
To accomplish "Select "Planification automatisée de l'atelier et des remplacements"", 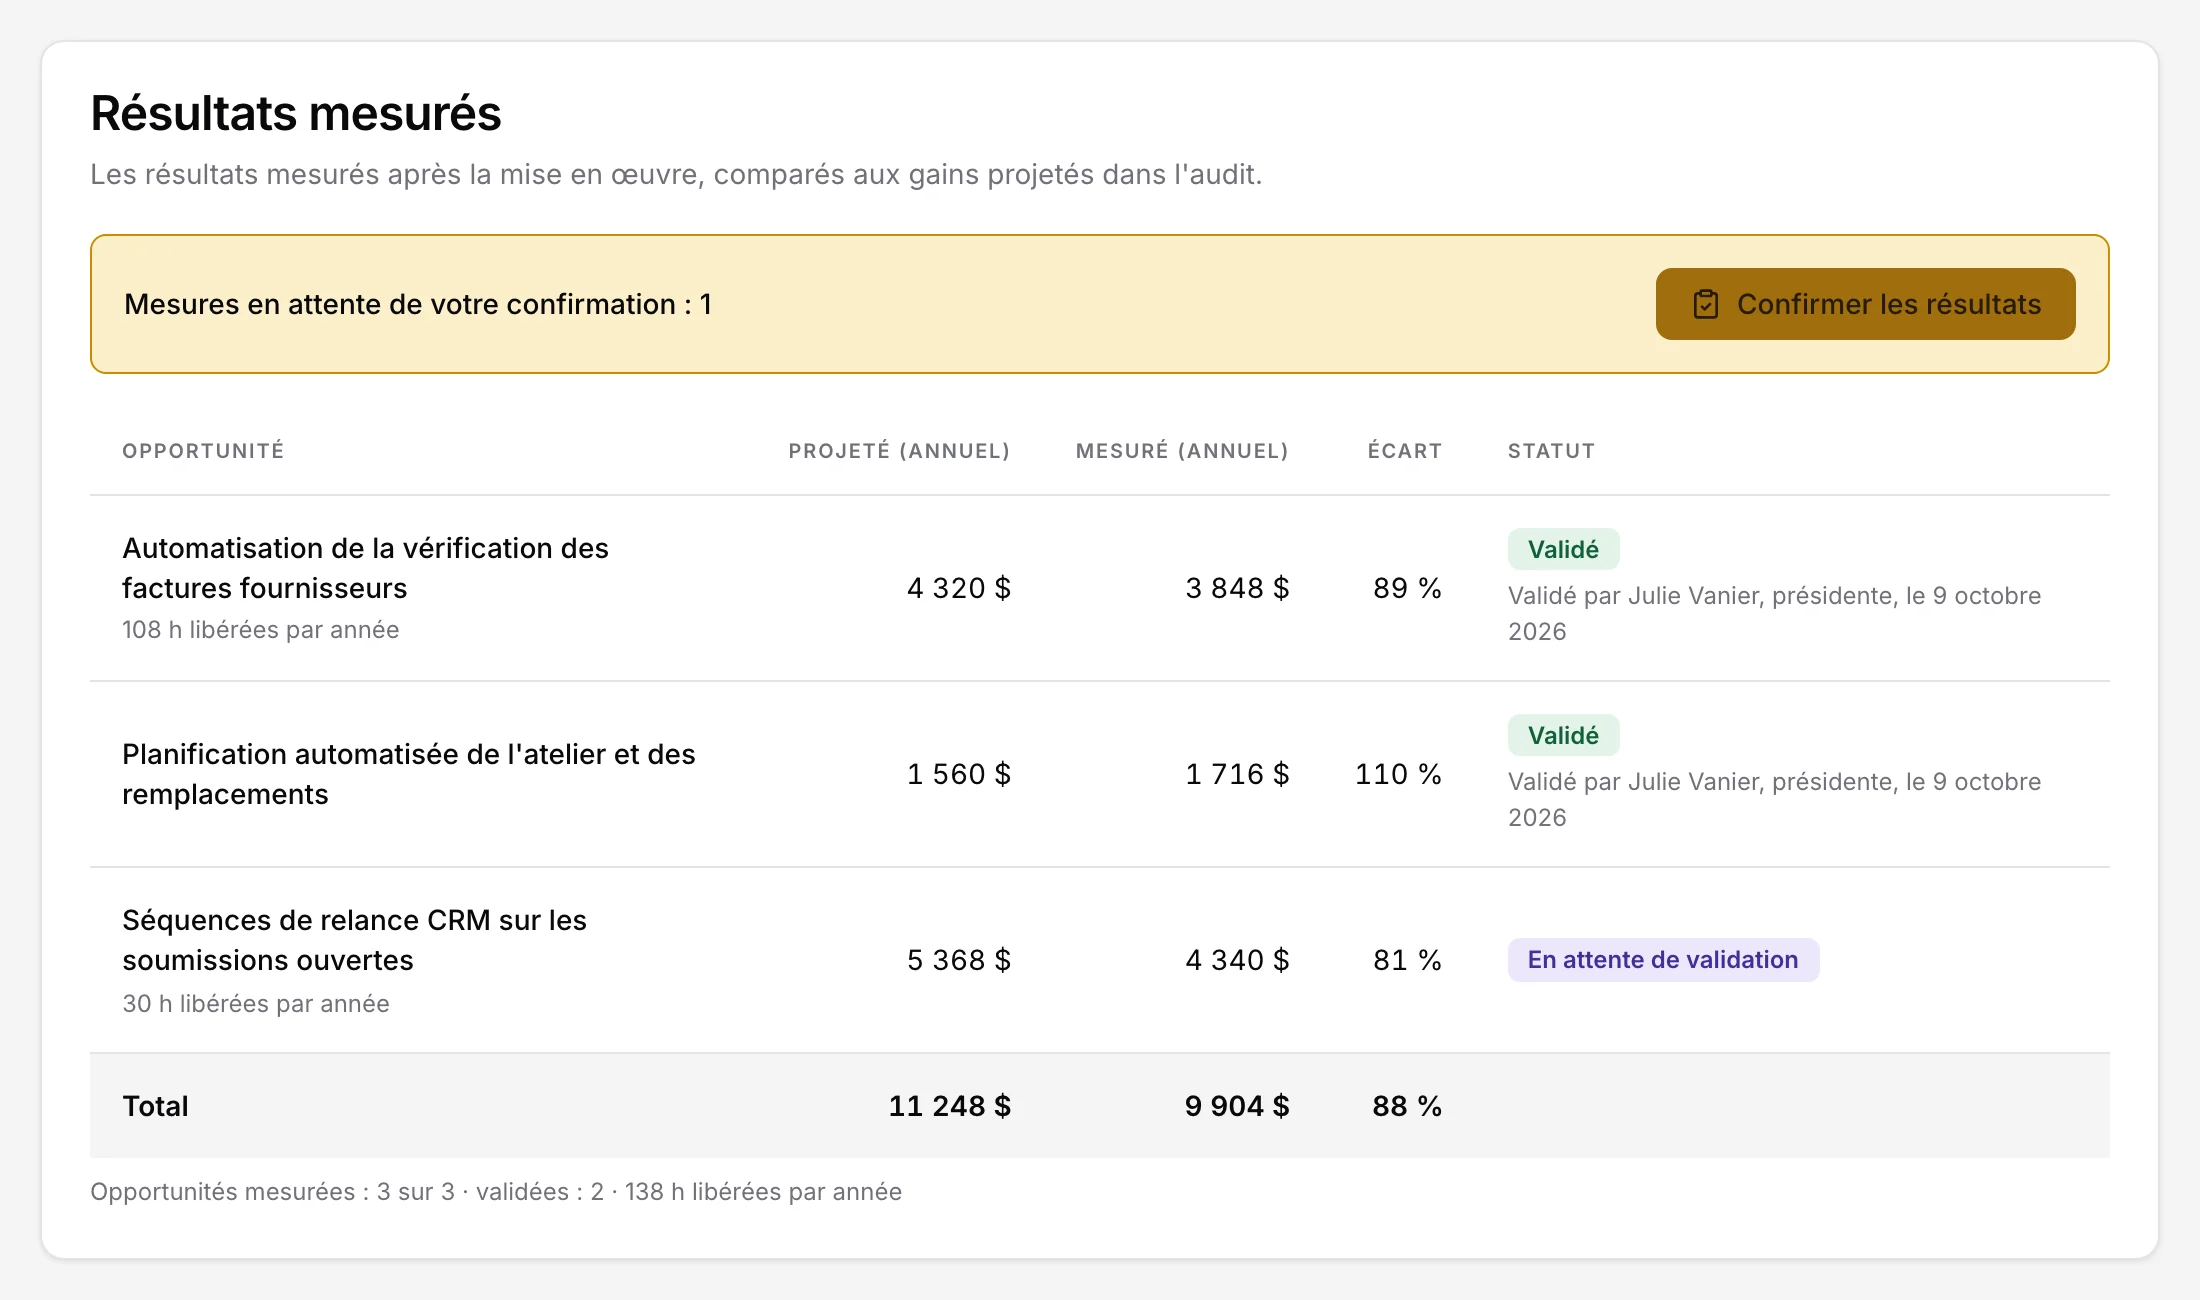I will coord(408,774).
